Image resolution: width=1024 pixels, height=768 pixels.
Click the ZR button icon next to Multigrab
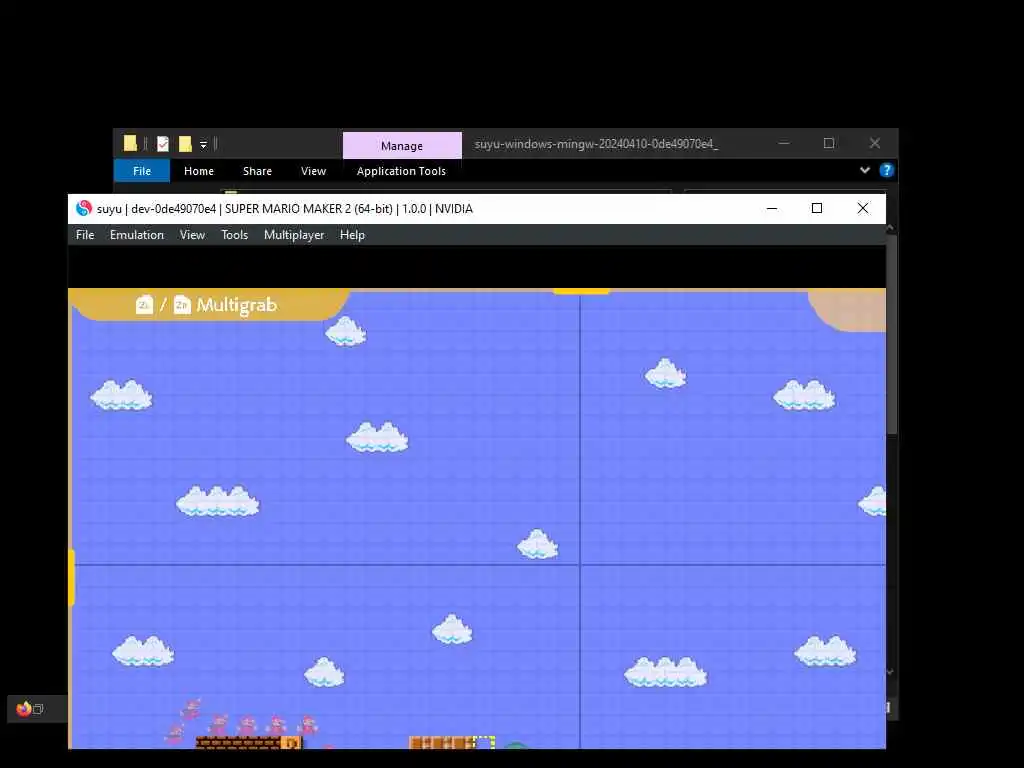182,305
